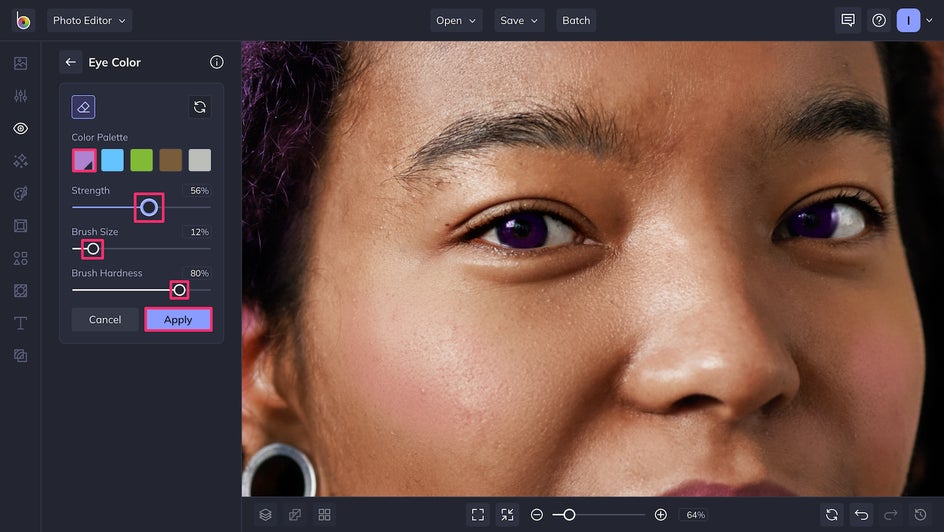
Task: Open the Edit sliders tool in sidebar
Action: [x=20, y=96]
